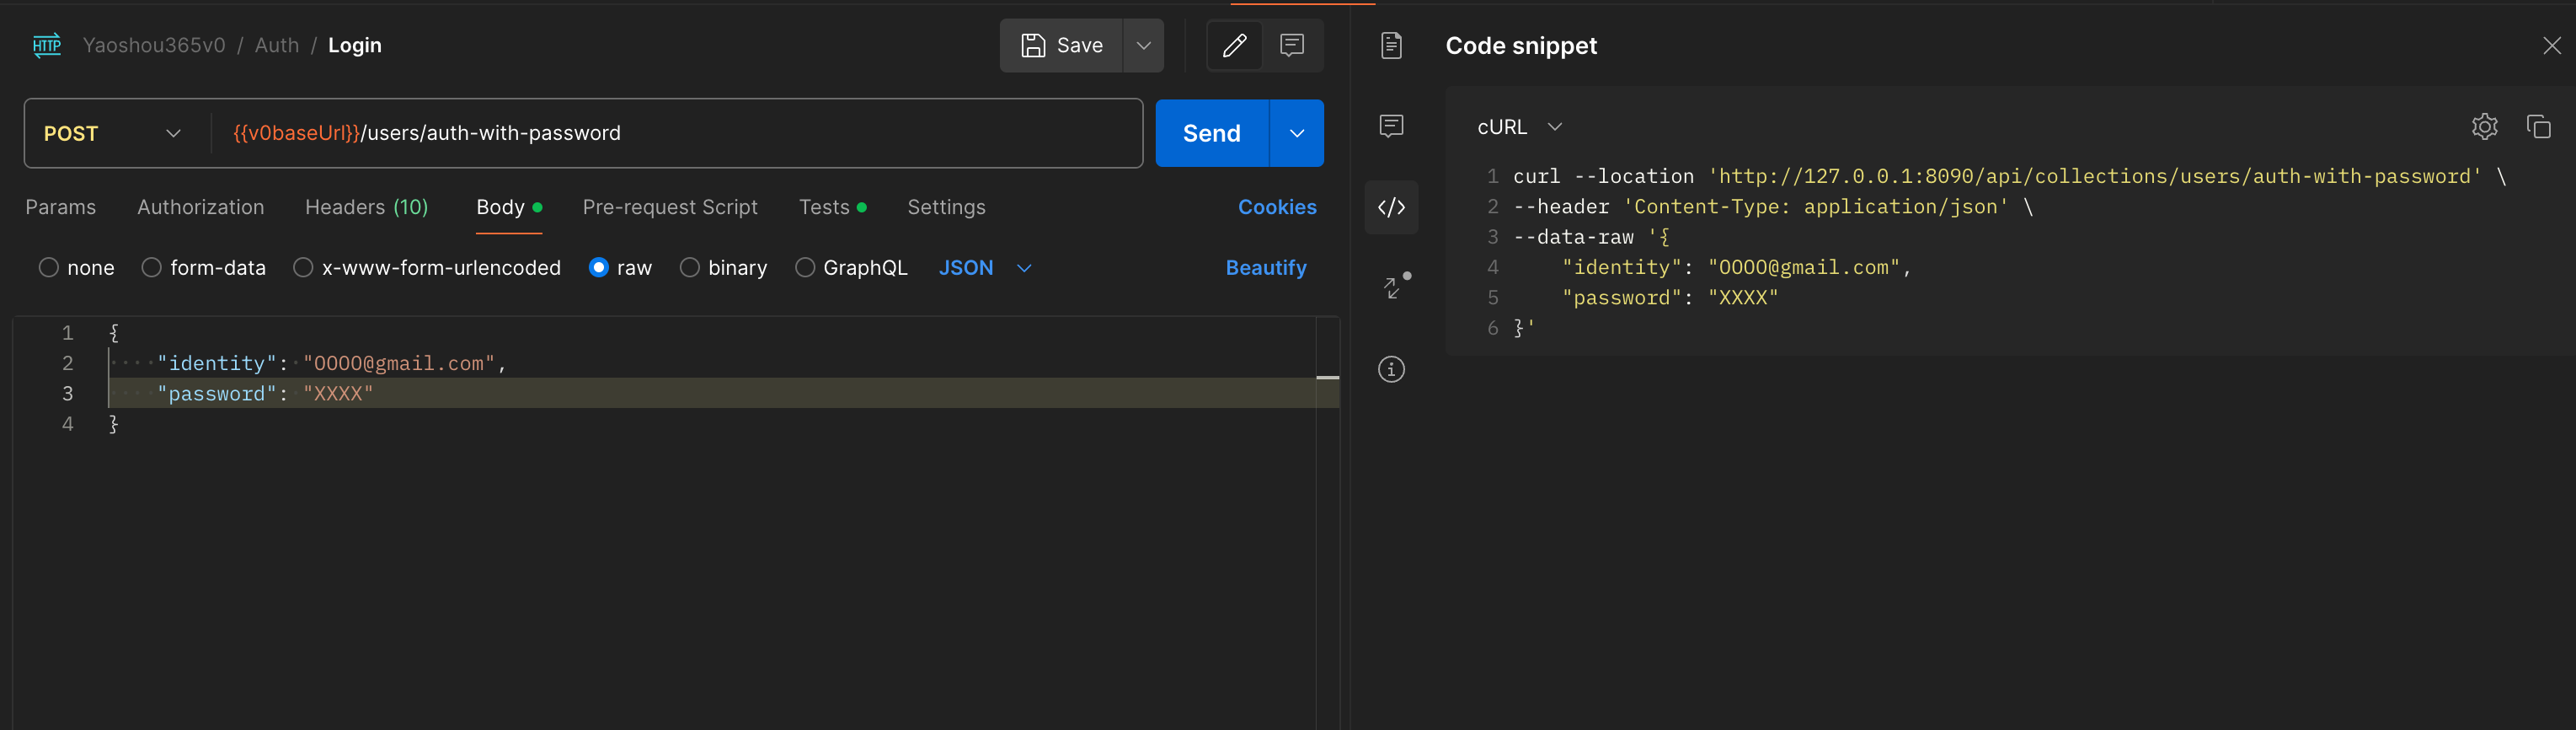
Task: Select the form-data body option
Action: tap(151, 267)
